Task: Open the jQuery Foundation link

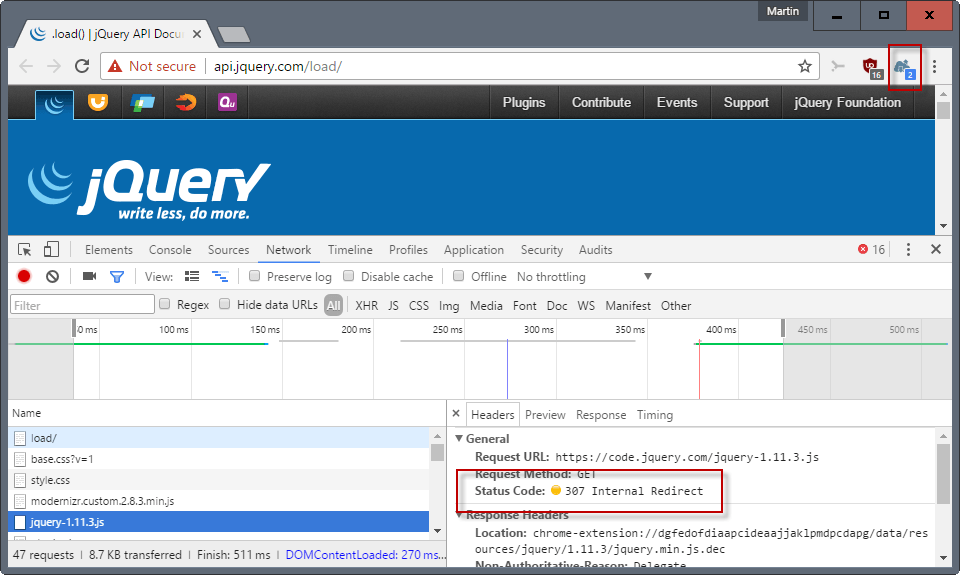Action: point(847,102)
